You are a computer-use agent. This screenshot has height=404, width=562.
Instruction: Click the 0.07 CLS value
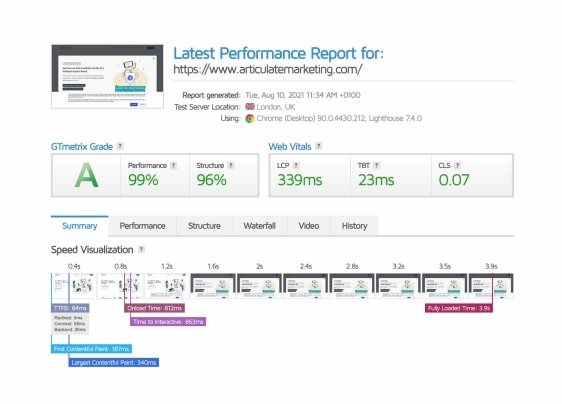coord(454,180)
